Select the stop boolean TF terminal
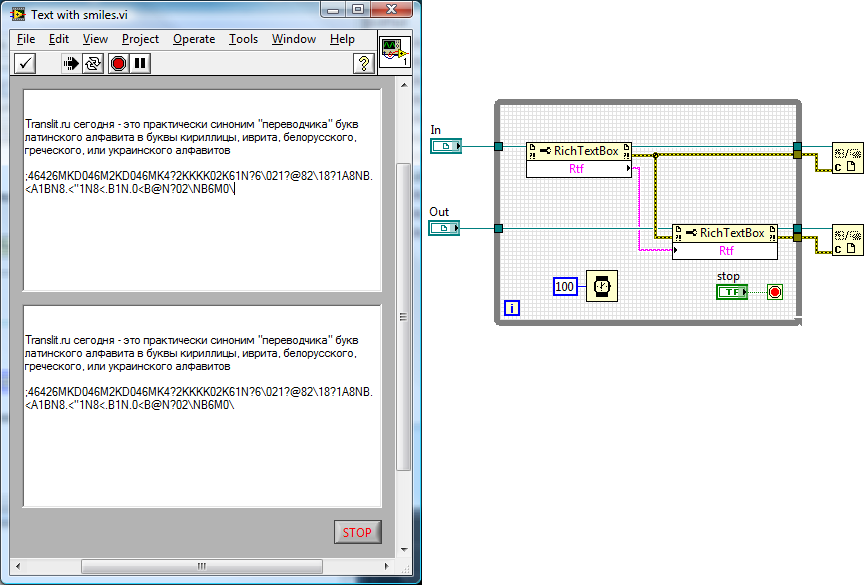 coord(732,291)
